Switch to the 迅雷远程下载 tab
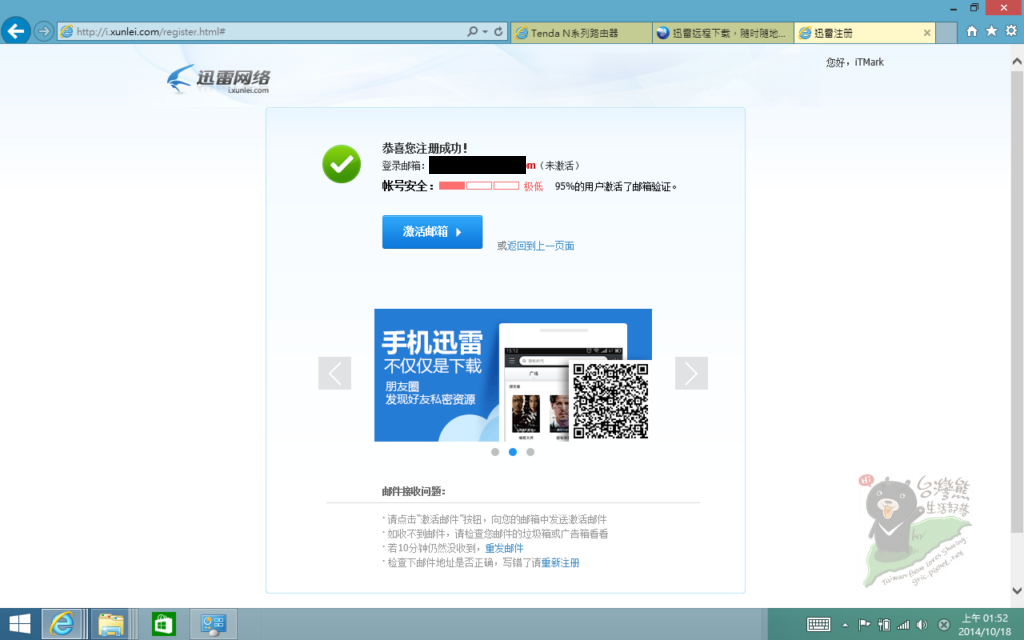 723,33
